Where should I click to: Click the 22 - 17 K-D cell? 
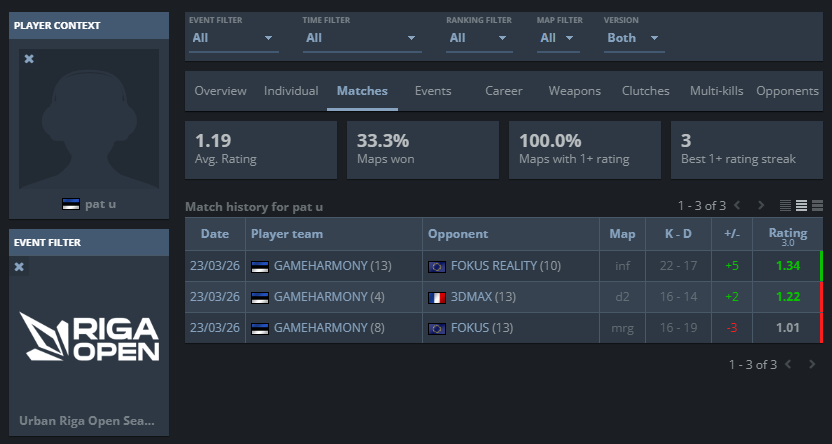tap(678, 266)
